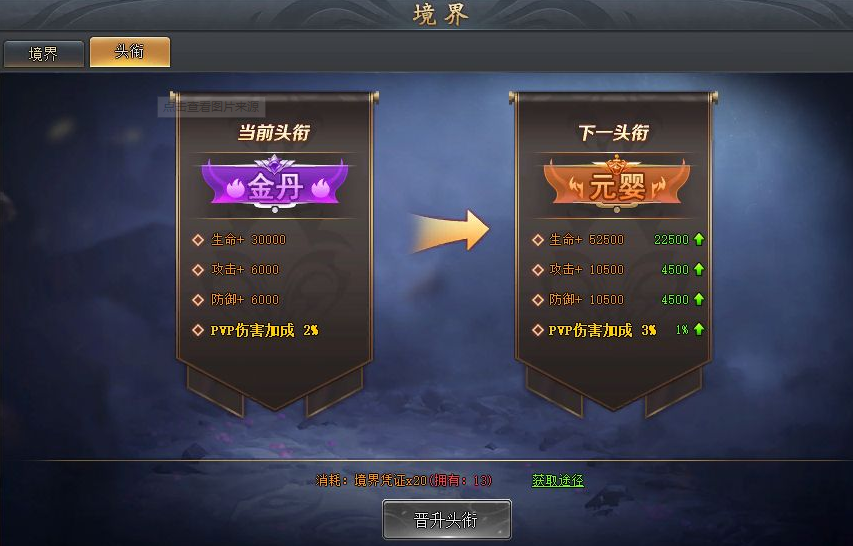Click the diamond bullet before PVP伤害加成 2%

point(198,330)
